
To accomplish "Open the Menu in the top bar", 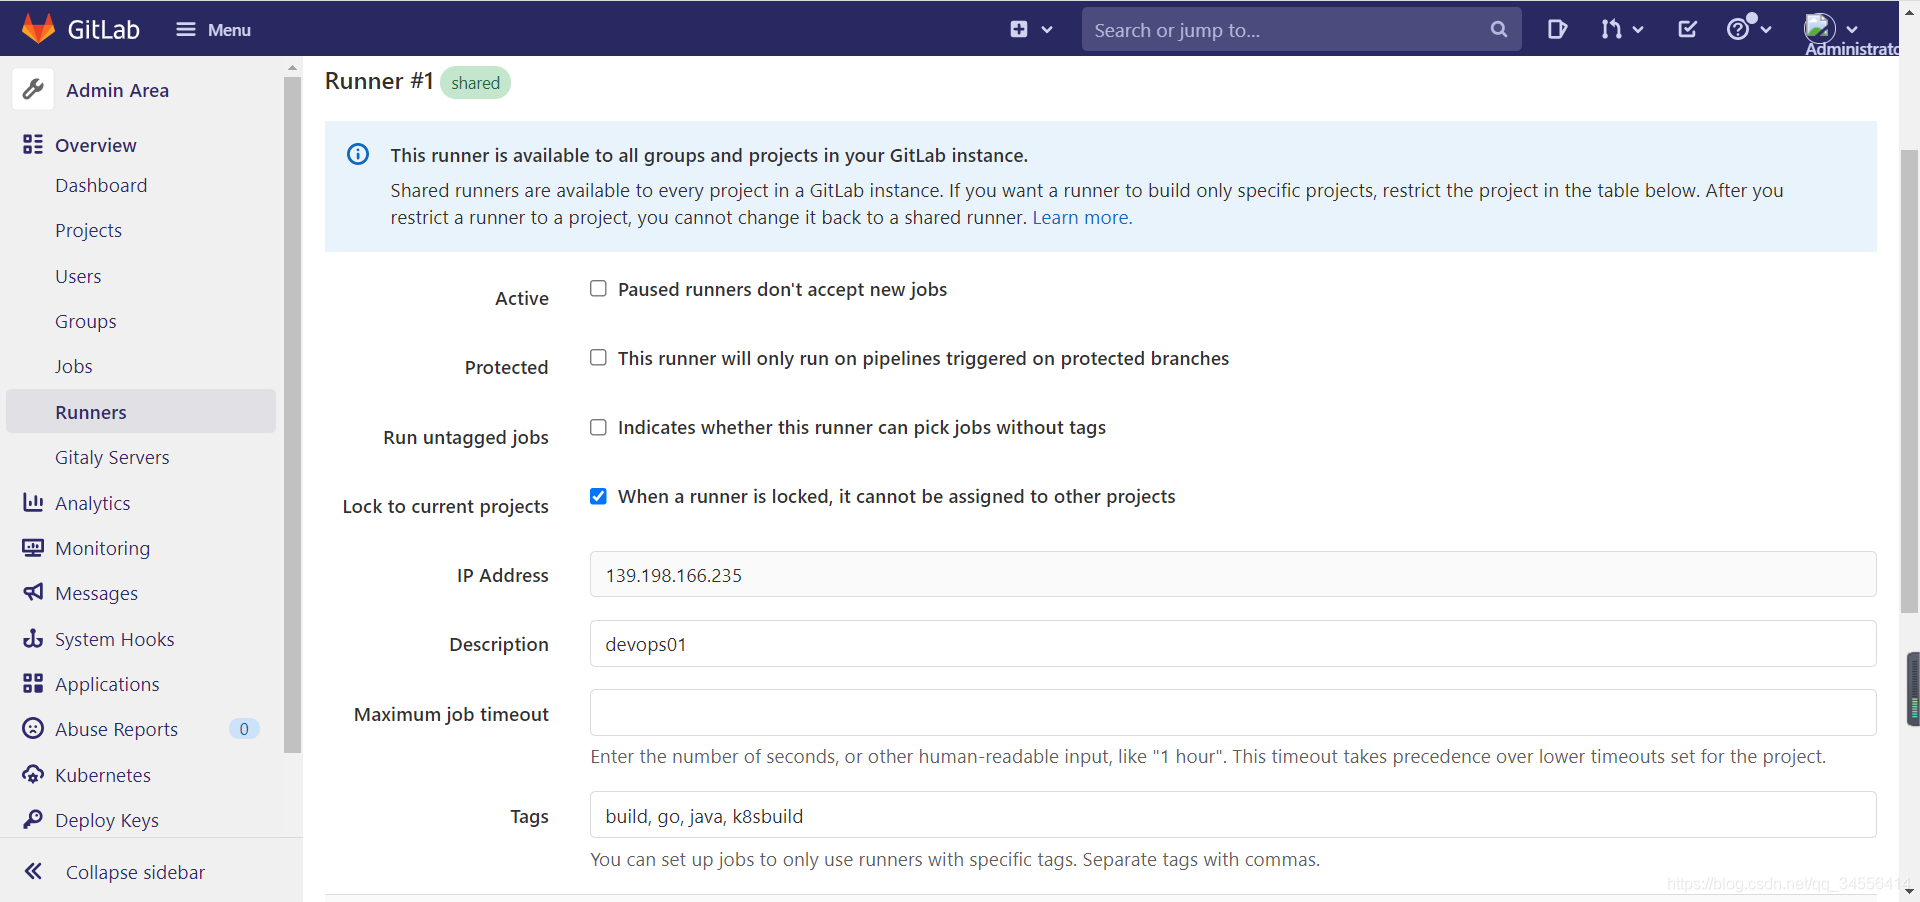I will pyautogui.click(x=212, y=29).
